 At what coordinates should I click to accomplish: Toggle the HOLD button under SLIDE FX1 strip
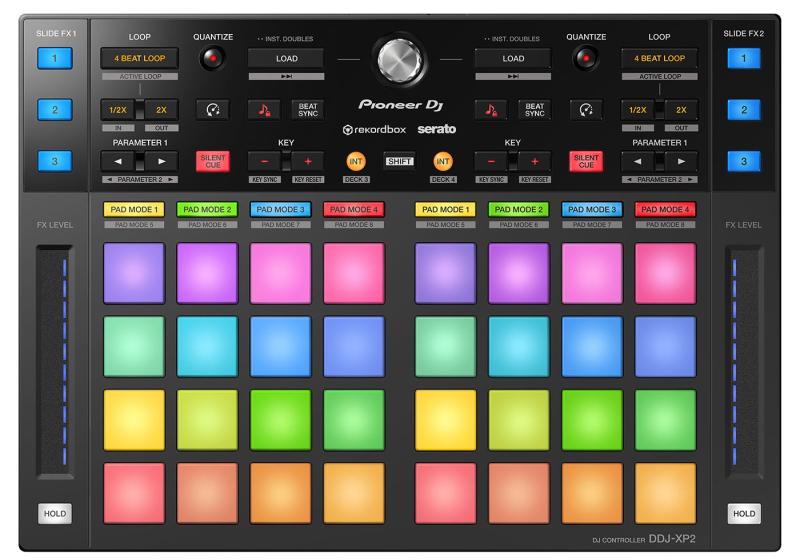pyautogui.click(x=55, y=514)
